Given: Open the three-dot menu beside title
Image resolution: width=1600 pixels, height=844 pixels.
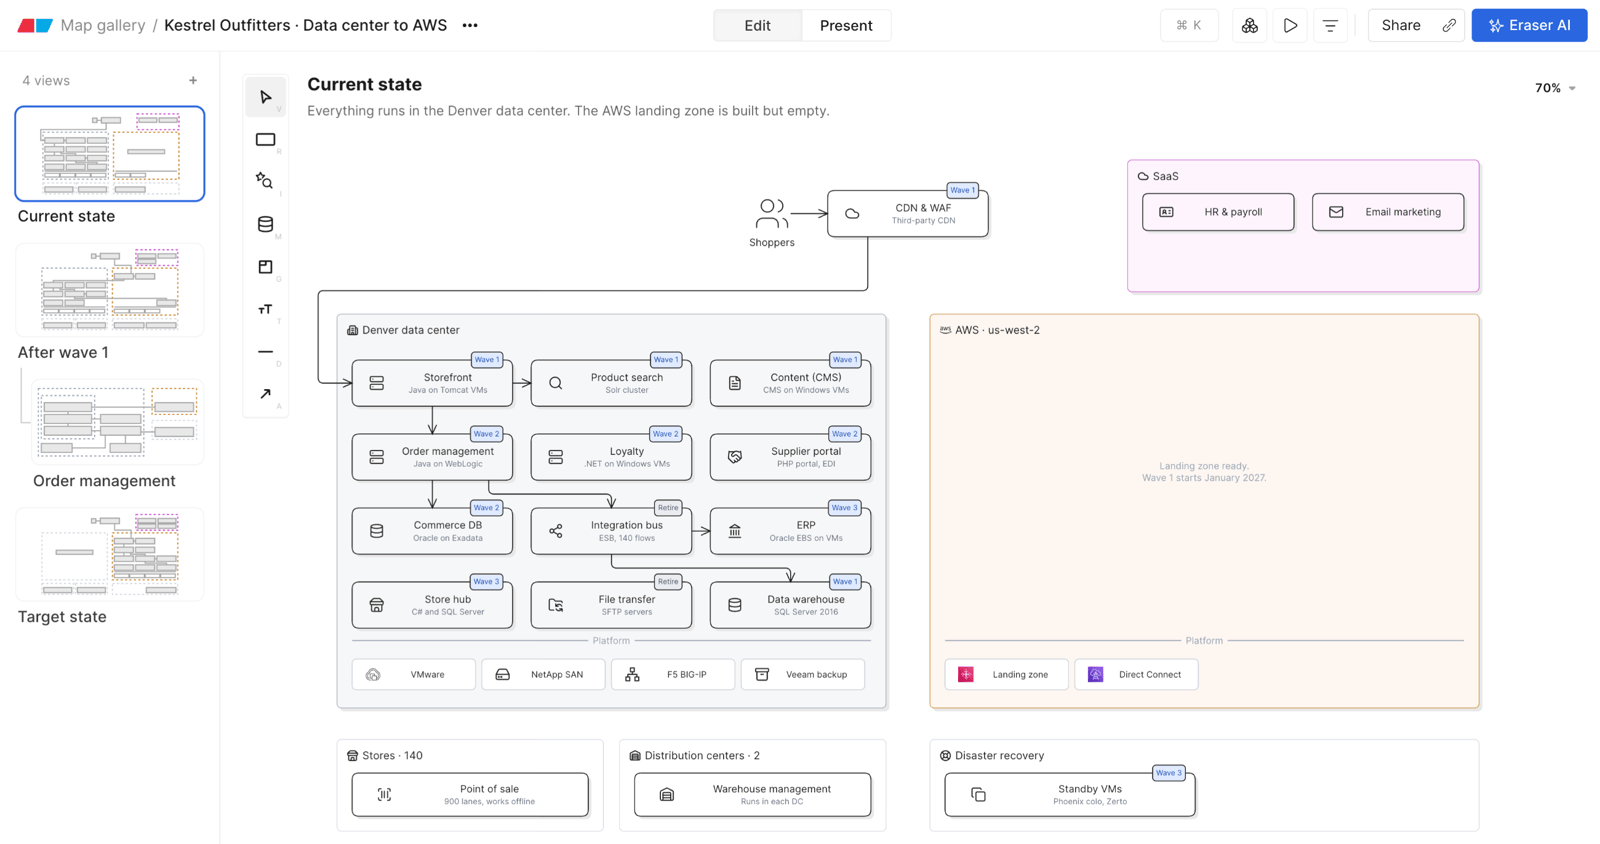Looking at the screenshot, I should tap(470, 26).
